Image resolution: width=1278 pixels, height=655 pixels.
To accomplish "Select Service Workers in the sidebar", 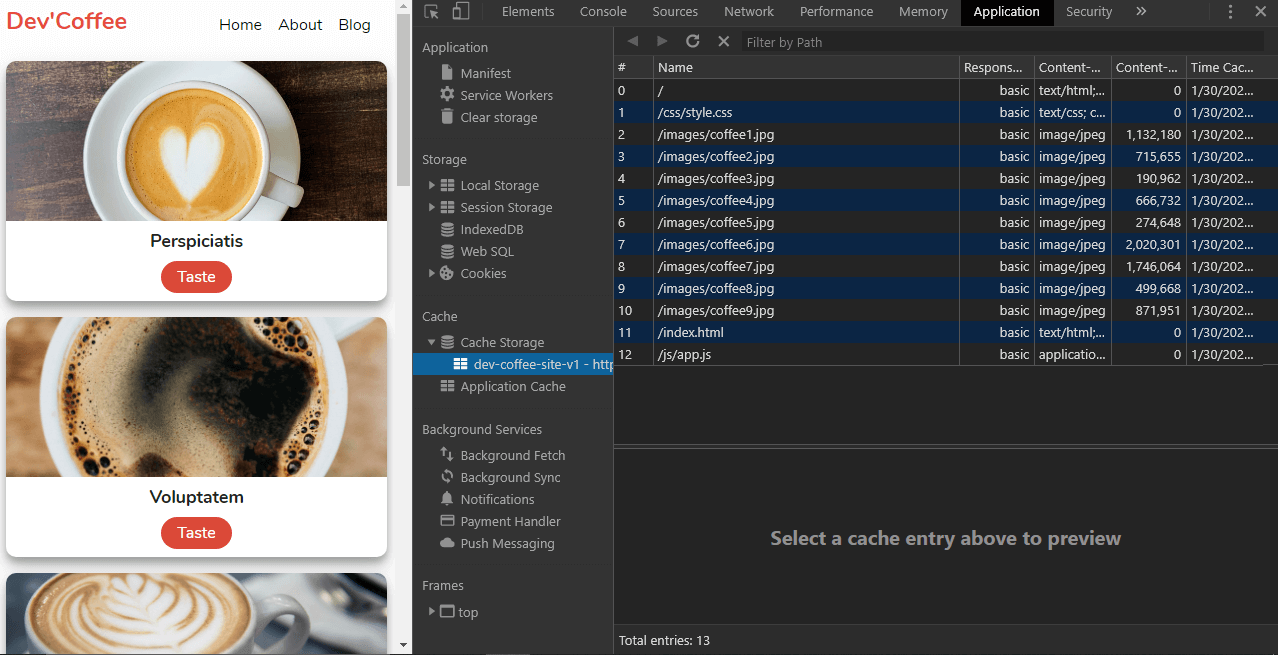I will click(x=506, y=95).
